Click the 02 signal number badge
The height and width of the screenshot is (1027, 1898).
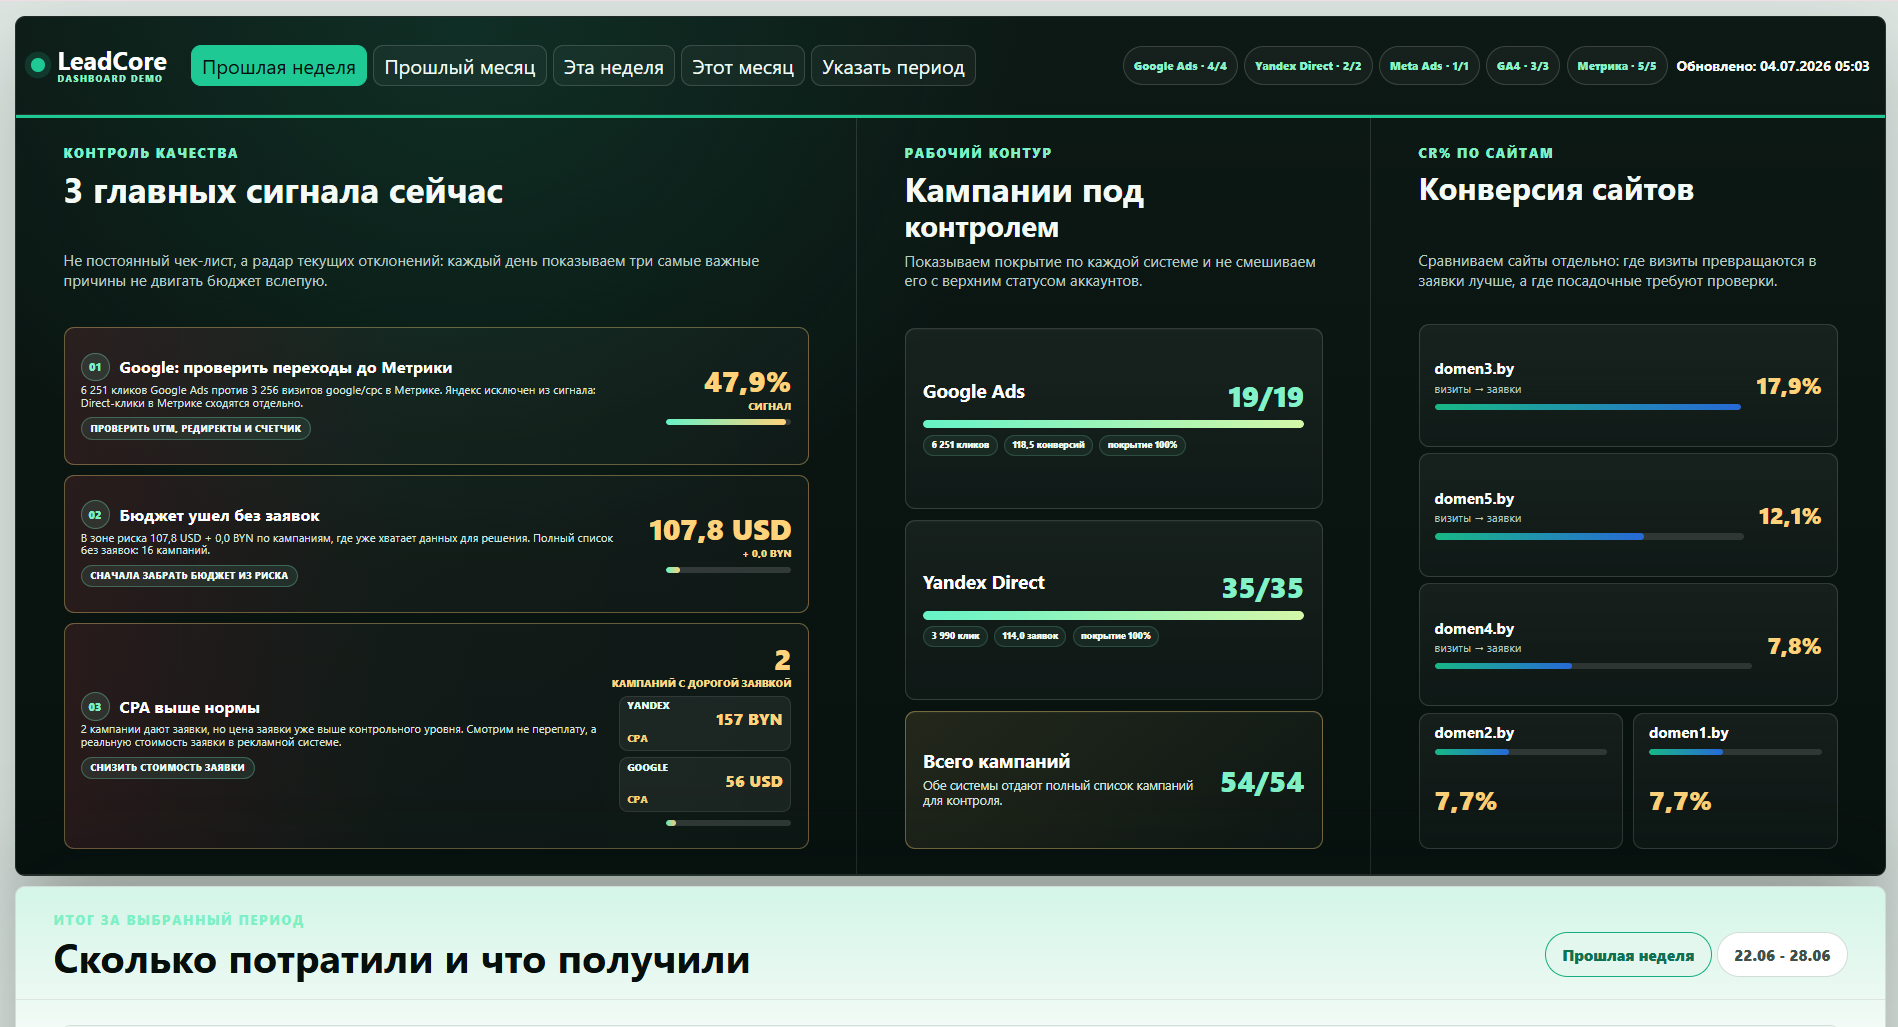pyautogui.click(x=95, y=515)
